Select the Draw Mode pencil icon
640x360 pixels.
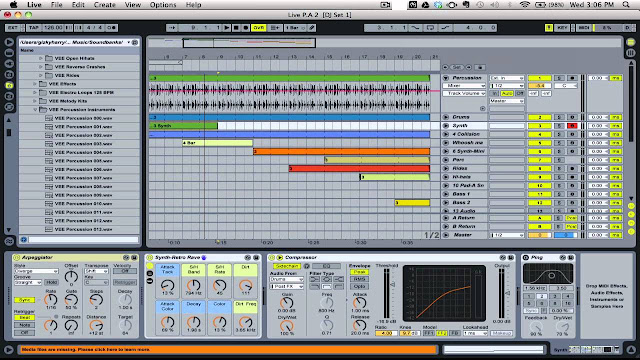pos(312,28)
